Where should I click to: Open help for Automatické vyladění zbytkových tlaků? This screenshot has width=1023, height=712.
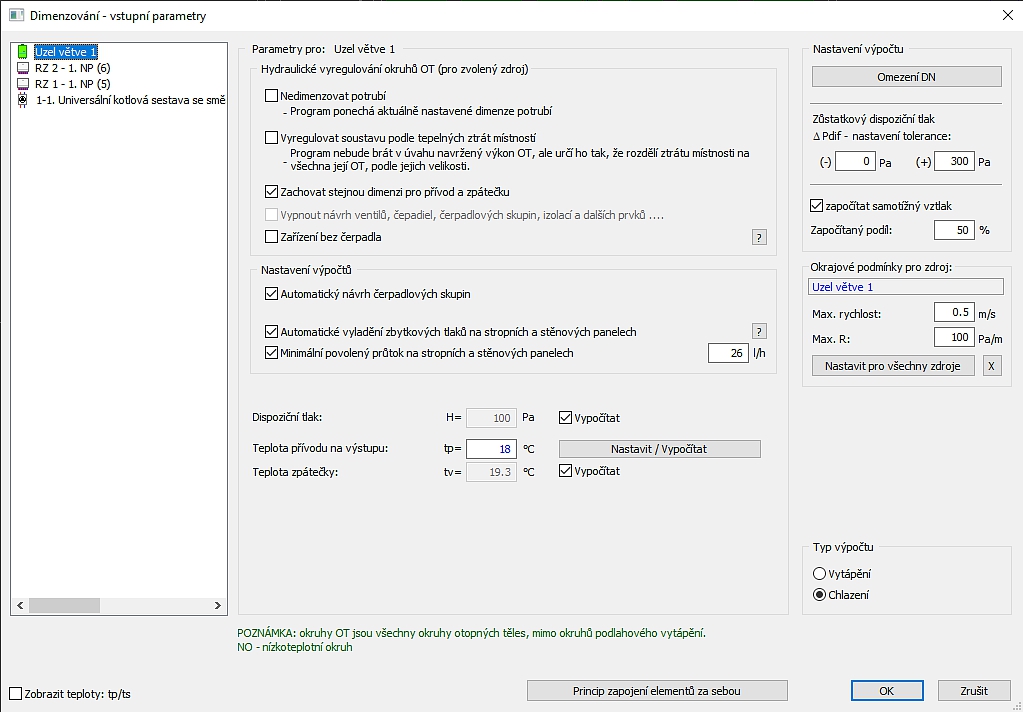point(759,332)
